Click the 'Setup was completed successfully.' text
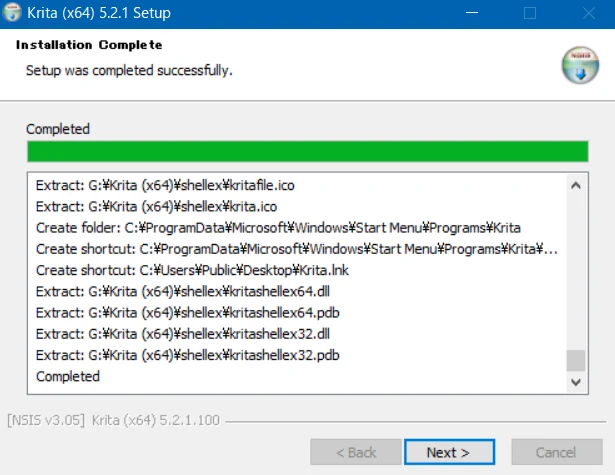This screenshot has width=615, height=475. 129,71
